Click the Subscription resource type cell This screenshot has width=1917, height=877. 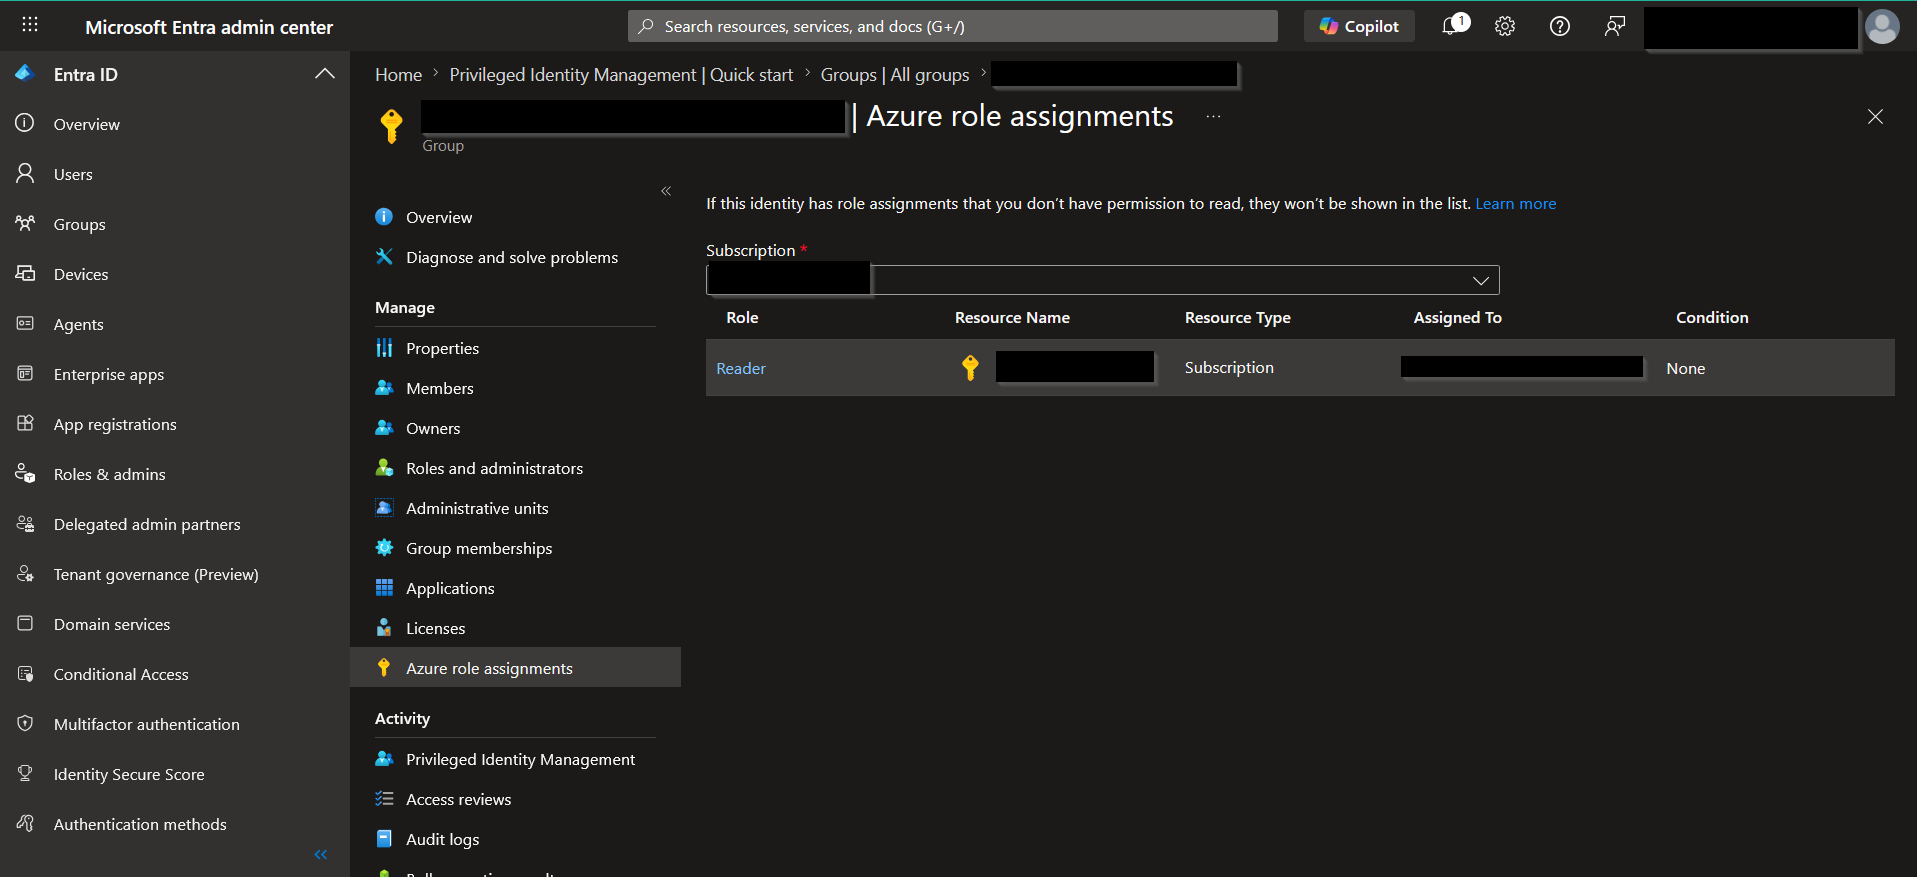tap(1229, 367)
